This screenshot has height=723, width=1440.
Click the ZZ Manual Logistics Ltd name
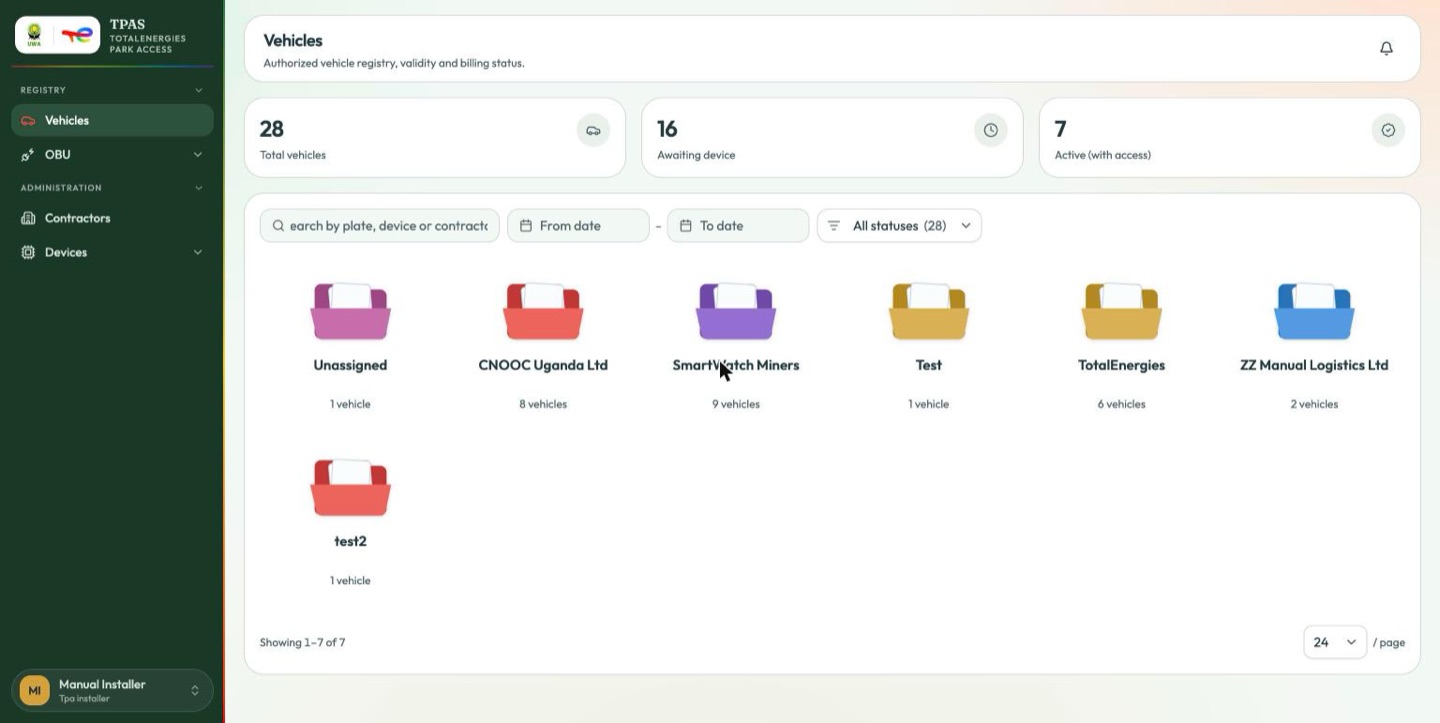[1314, 365]
